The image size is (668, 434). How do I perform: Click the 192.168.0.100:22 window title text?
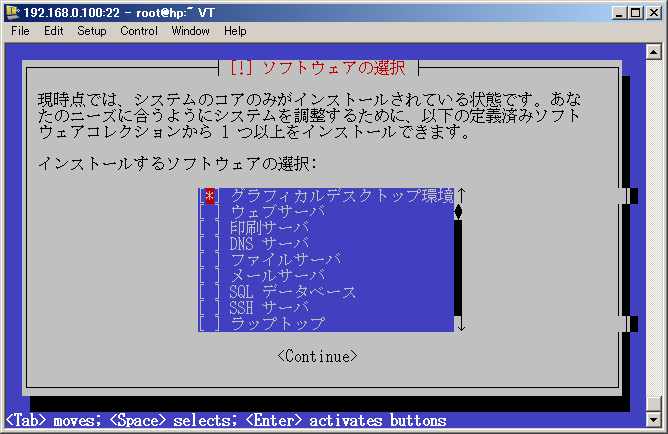click(x=119, y=13)
